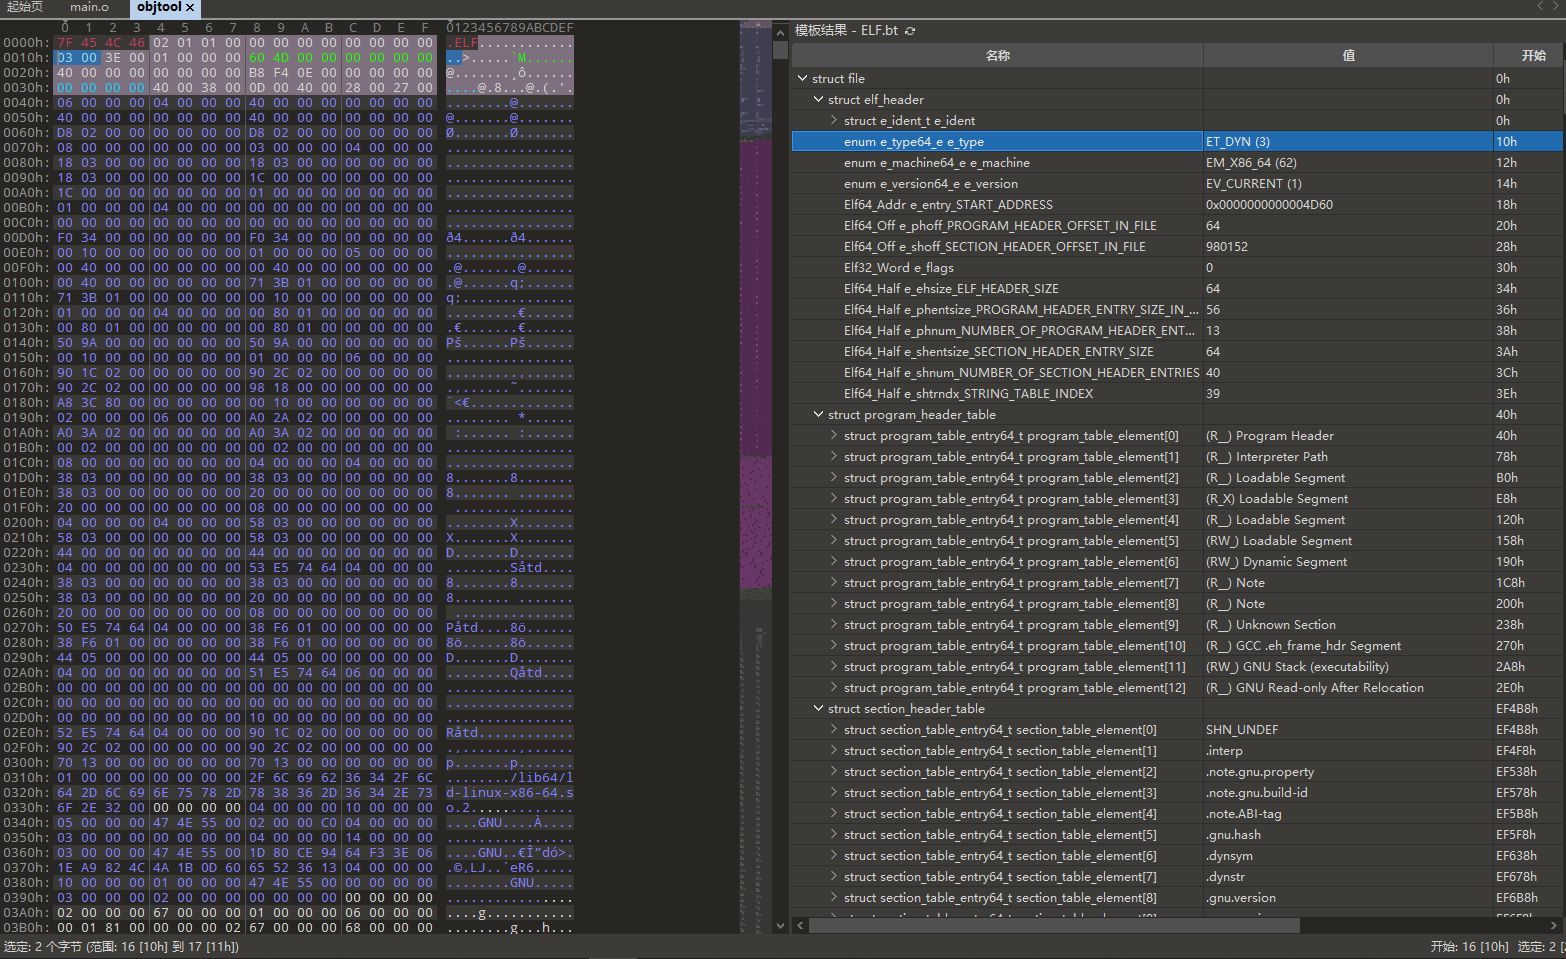Click the hex view vertical scrollbar thumb
1566x959 pixels.
pyautogui.click(x=780, y=49)
